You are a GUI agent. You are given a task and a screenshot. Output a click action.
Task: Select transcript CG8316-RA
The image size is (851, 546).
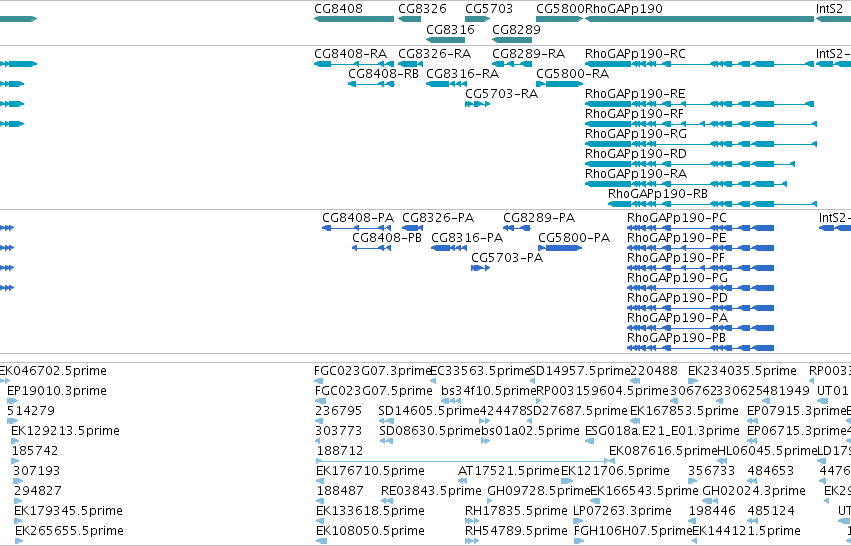(446, 84)
